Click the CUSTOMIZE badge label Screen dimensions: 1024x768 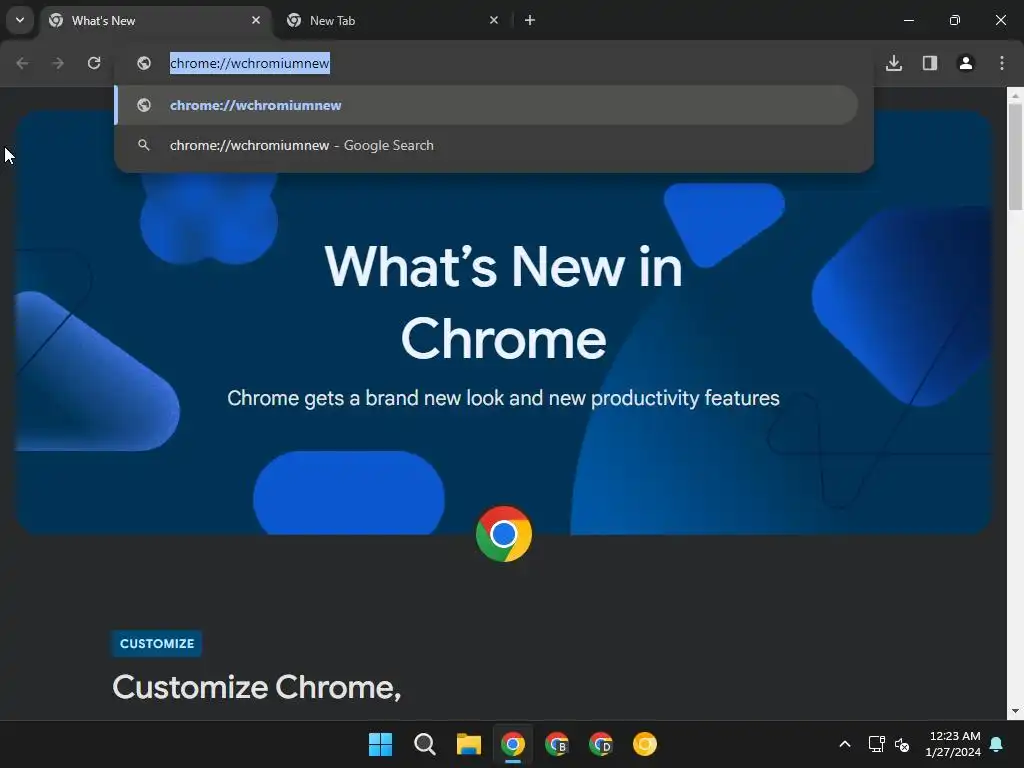click(x=157, y=643)
